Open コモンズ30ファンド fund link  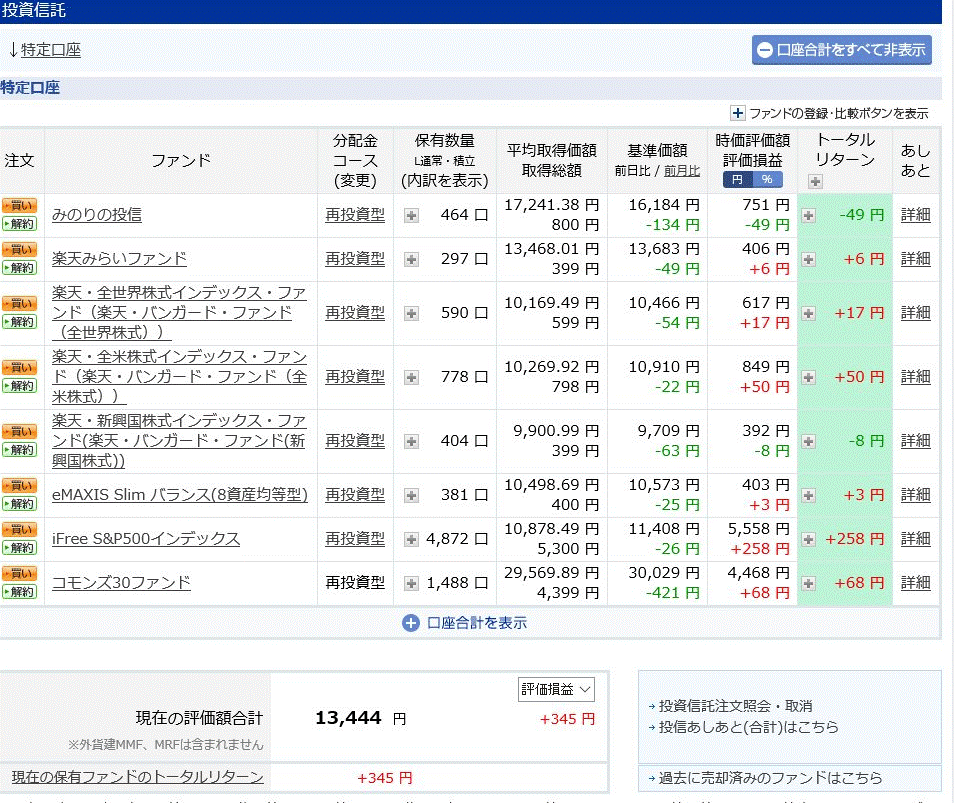tap(121, 583)
